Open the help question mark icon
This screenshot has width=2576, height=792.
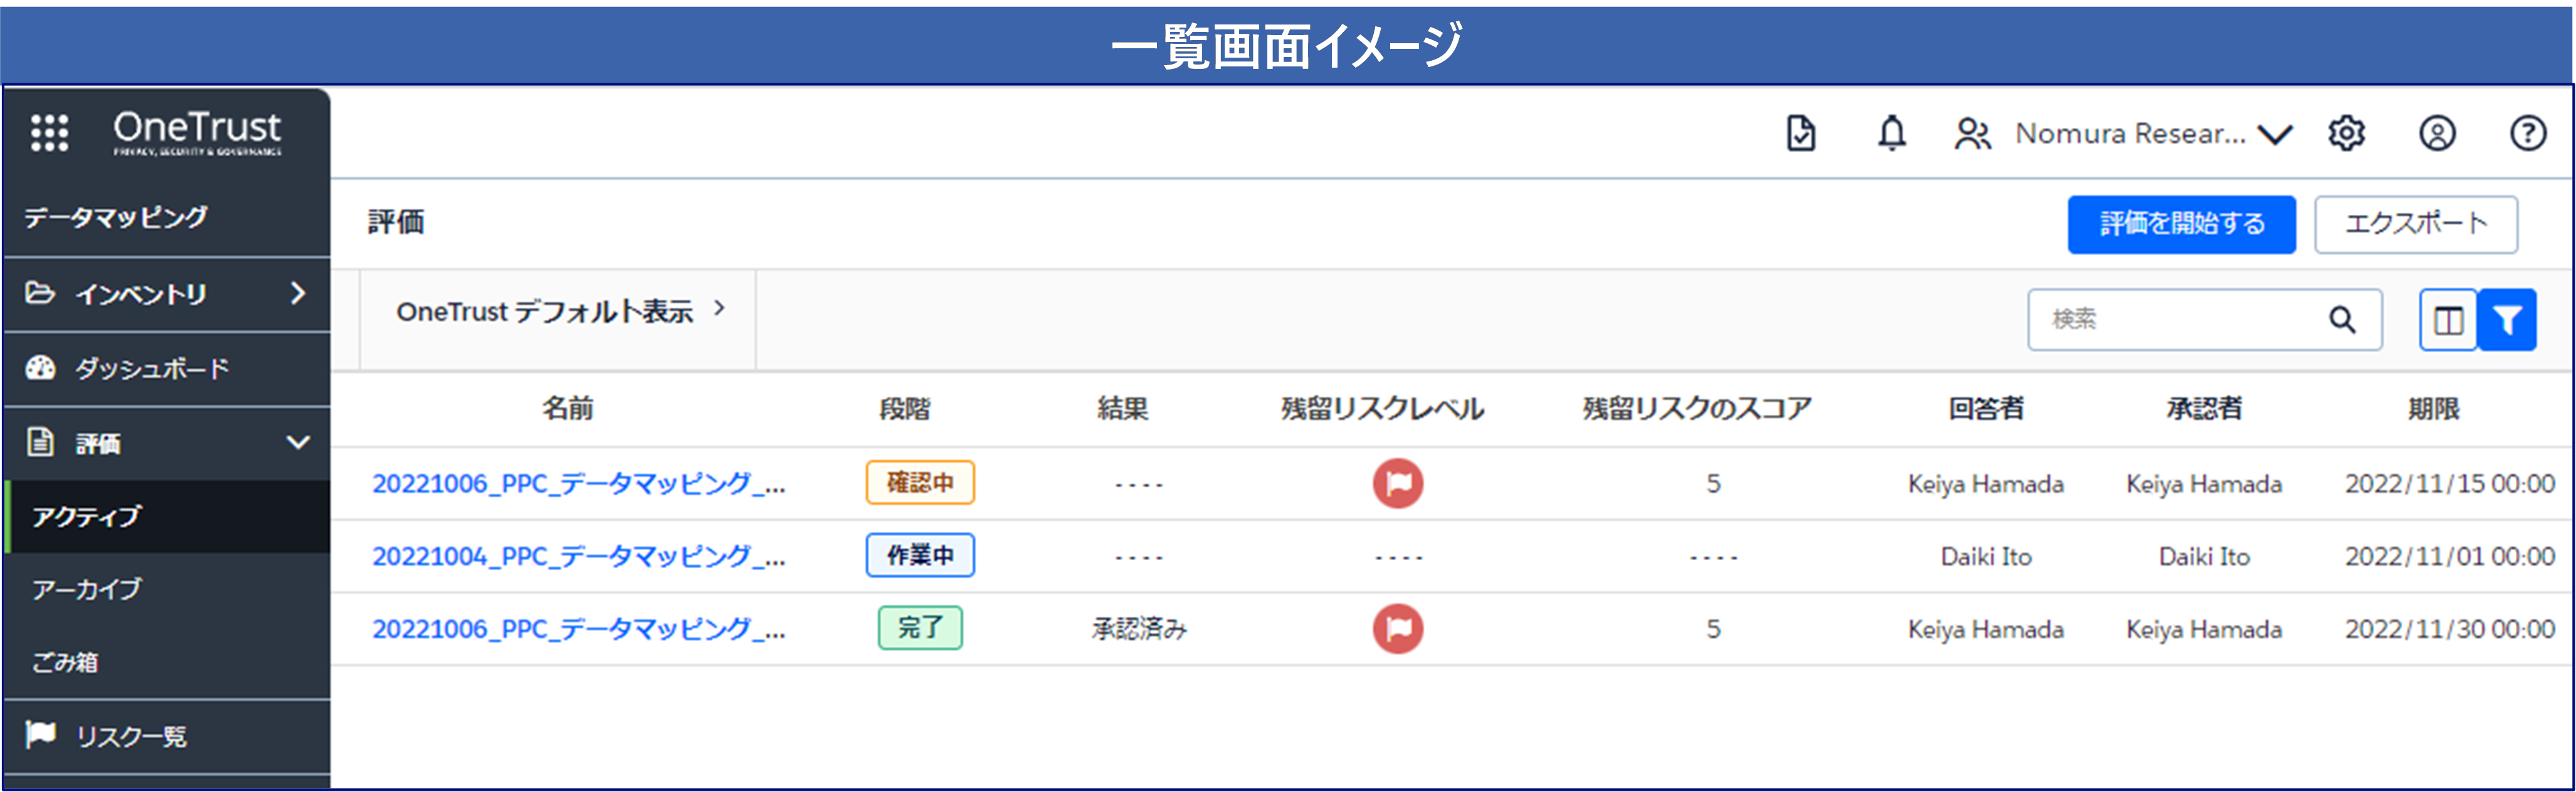click(x=2528, y=133)
